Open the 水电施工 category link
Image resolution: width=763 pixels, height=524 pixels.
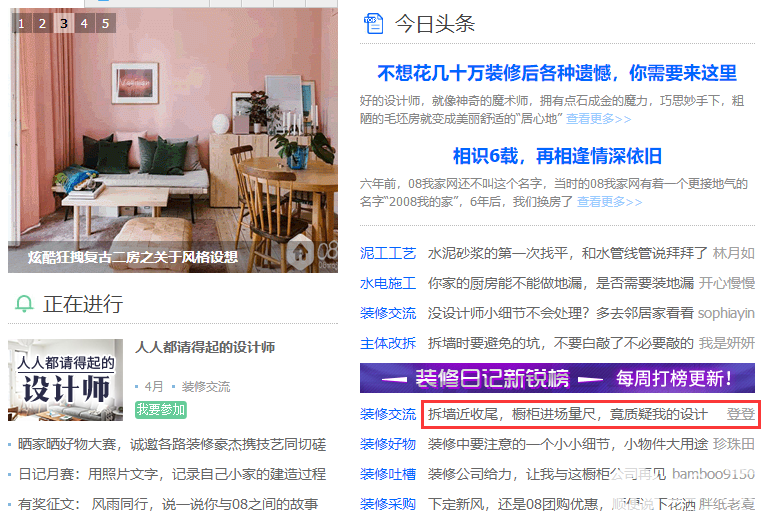click(388, 283)
